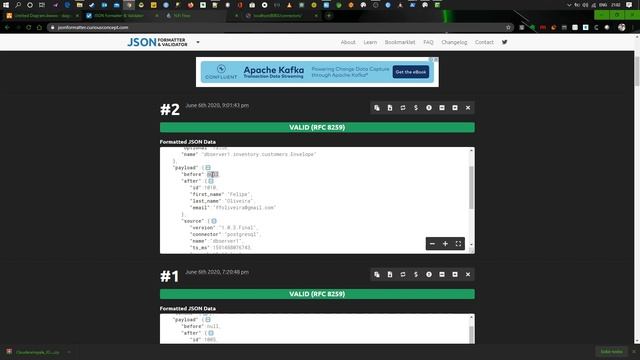Open the About page
640x360 pixels.
[x=348, y=42]
